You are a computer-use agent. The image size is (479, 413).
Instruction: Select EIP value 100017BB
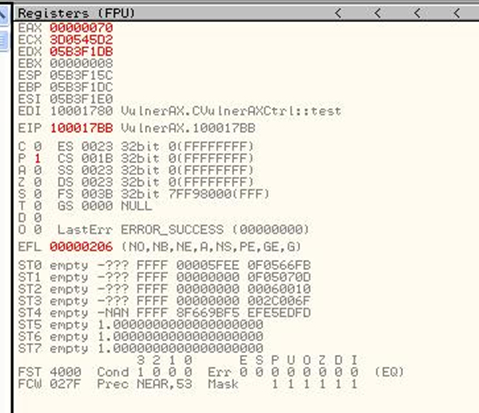(81, 128)
